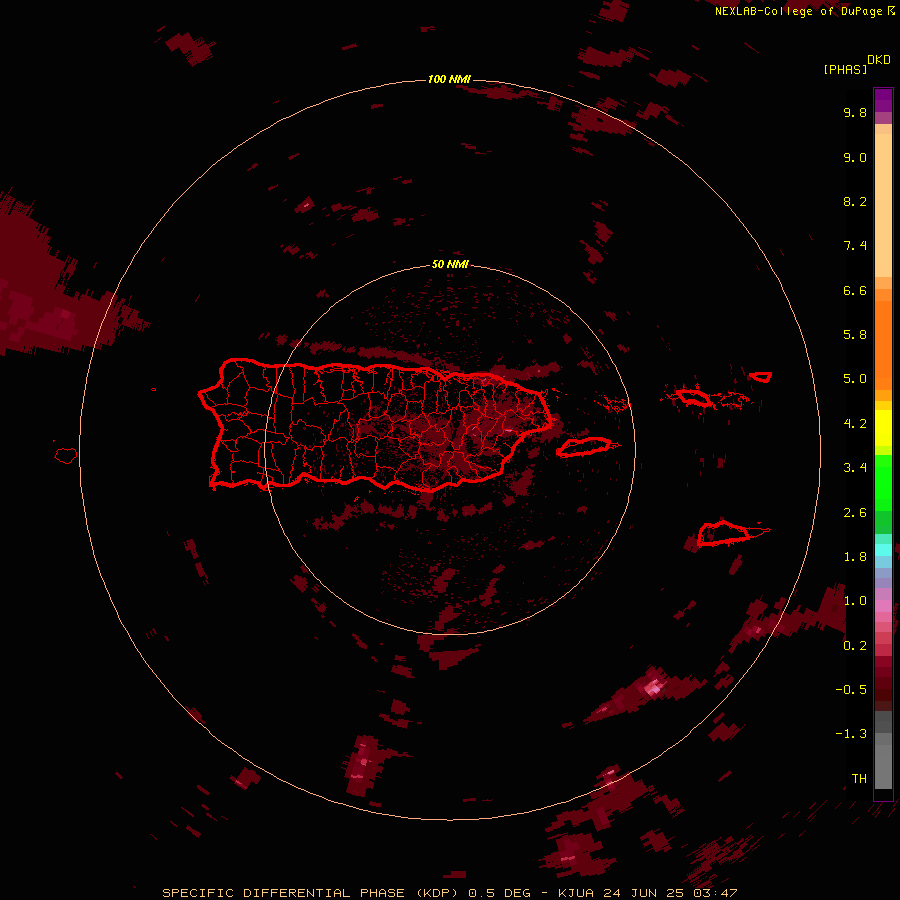Viewport: 900px width, 900px height.
Task: Click the SPECIFIC DIFFERENTIAL PHASE (KDP) title text
Action: click(x=310, y=893)
